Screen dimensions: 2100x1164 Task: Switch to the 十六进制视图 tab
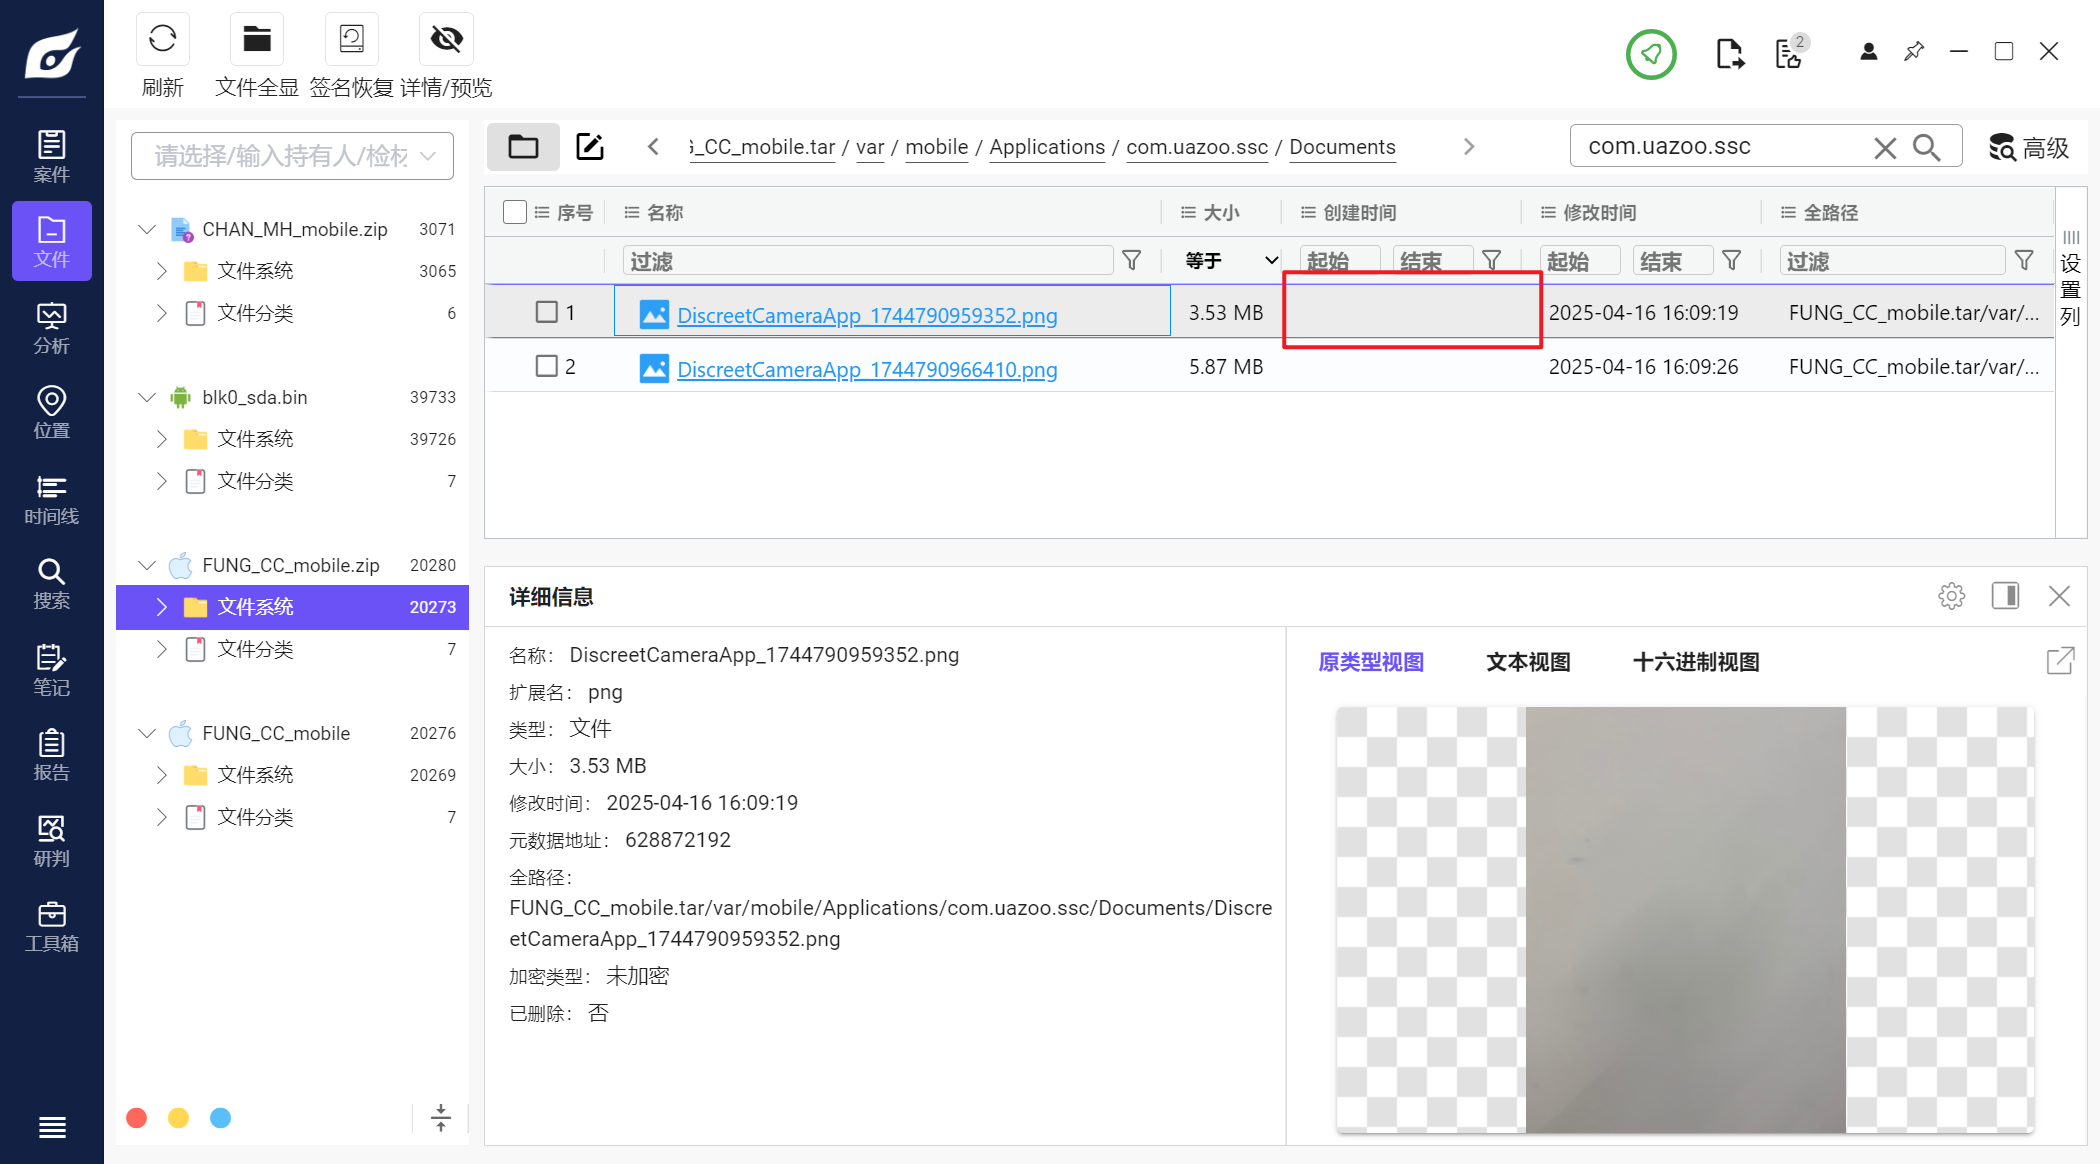coord(1695,662)
